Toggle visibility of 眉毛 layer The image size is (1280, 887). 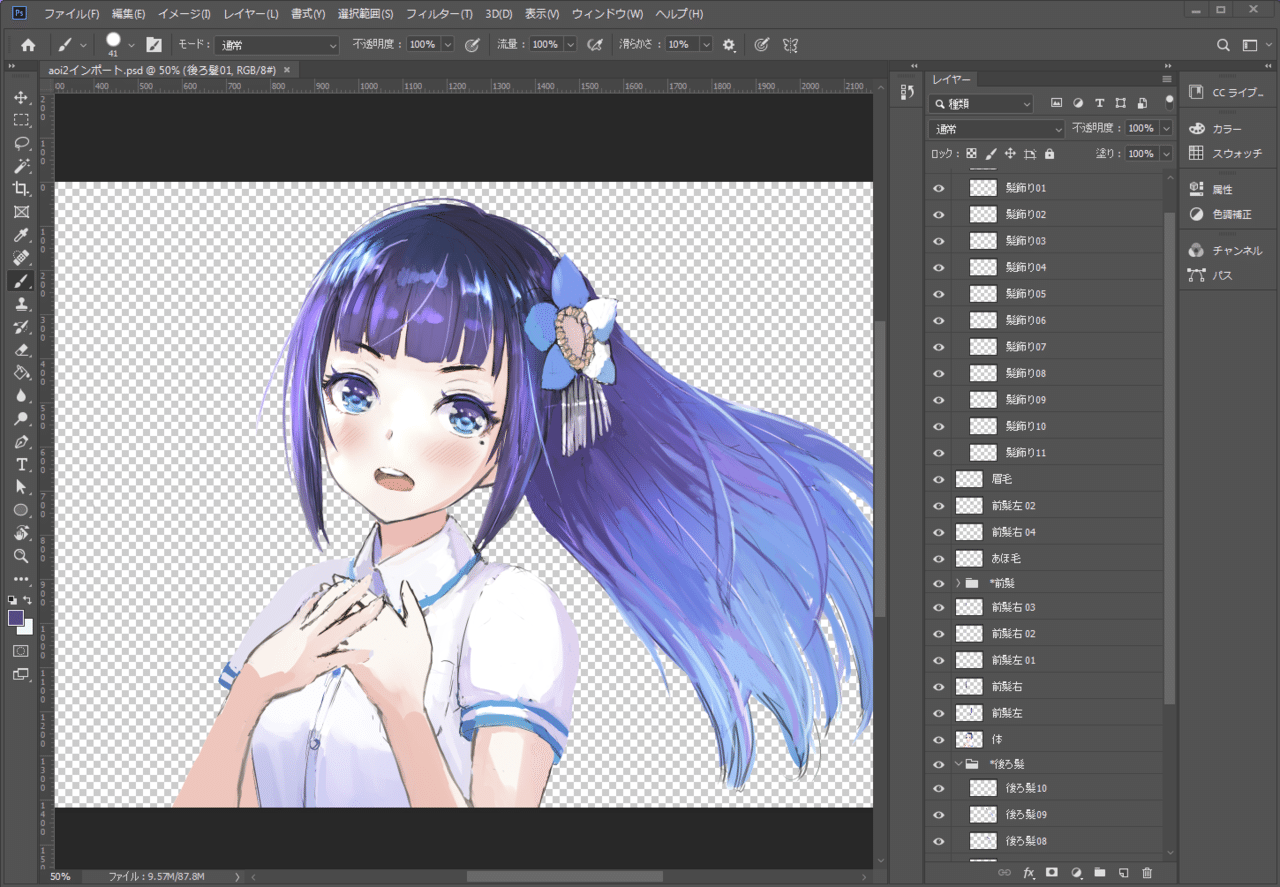tap(938, 480)
